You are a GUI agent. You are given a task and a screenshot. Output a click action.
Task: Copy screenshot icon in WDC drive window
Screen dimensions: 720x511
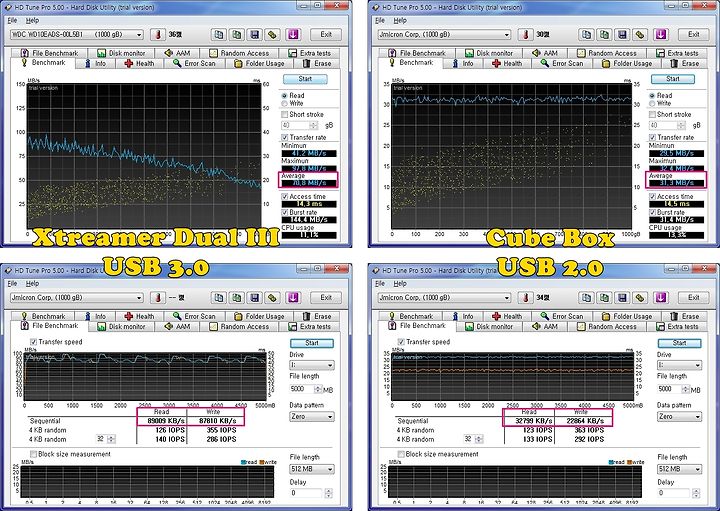[x=236, y=35]
